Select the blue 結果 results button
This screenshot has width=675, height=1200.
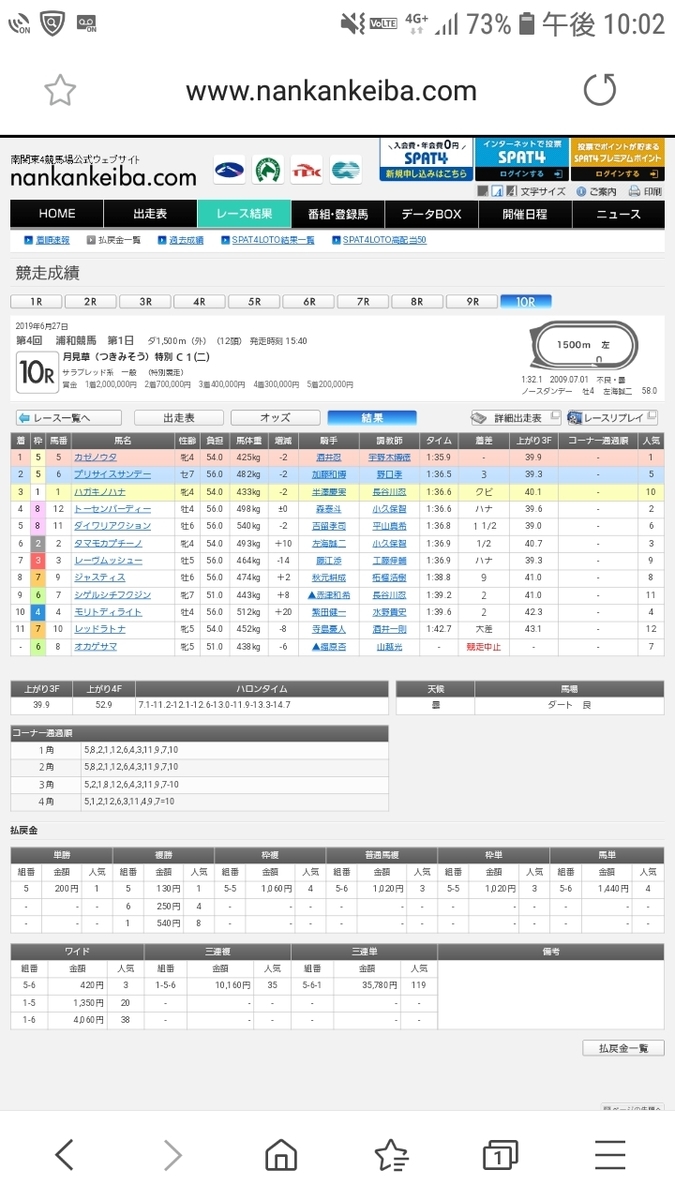coord(372,418)
